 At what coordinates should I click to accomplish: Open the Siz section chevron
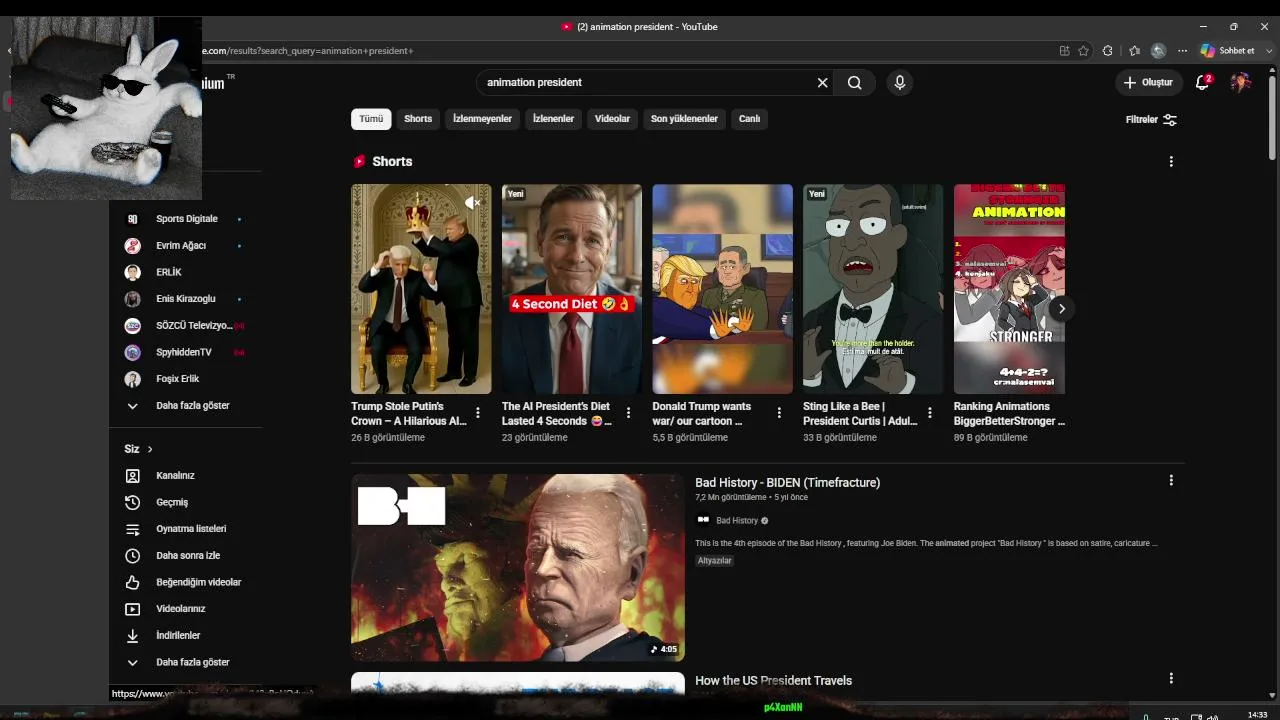150,450
